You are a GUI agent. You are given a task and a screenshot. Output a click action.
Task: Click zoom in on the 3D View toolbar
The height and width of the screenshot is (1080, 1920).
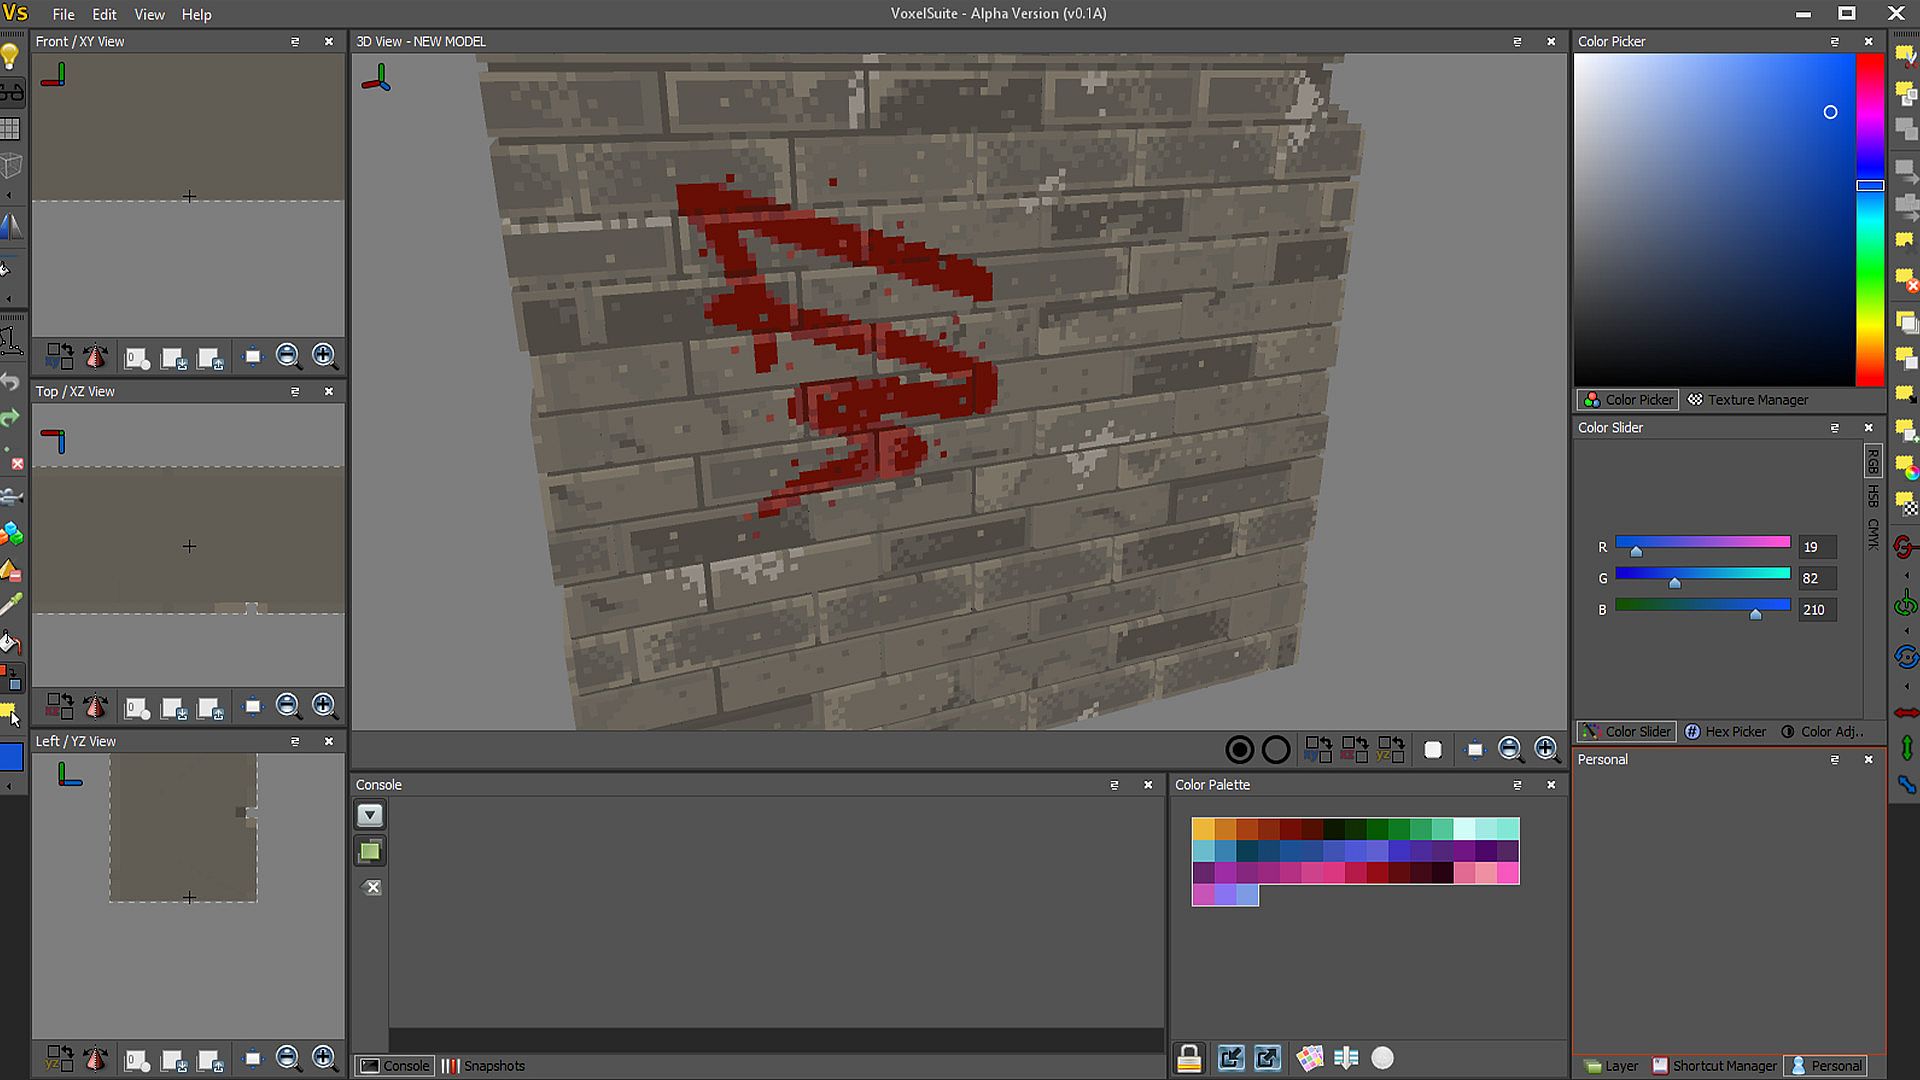pos(1546,749)
